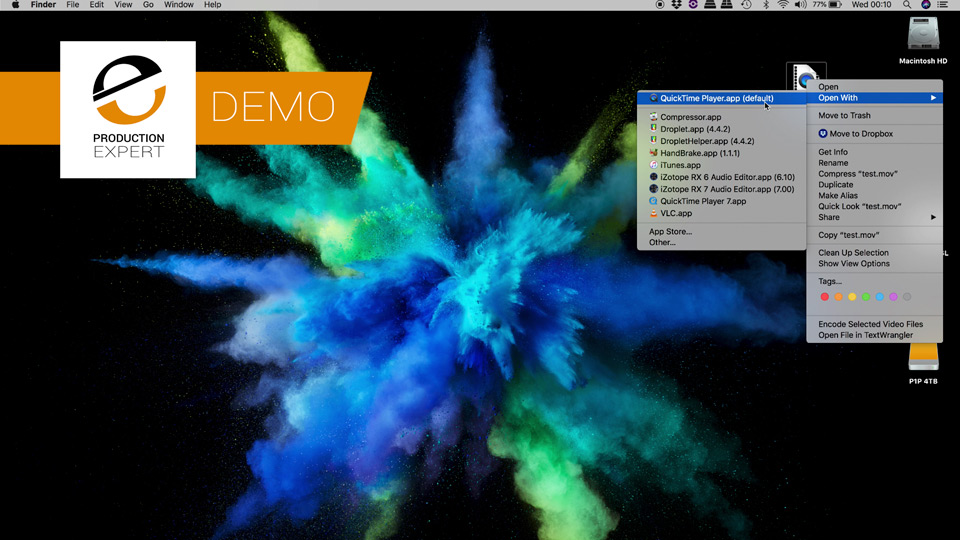
Task: Click the Bluetooth status icon
Action: point(765,4)
